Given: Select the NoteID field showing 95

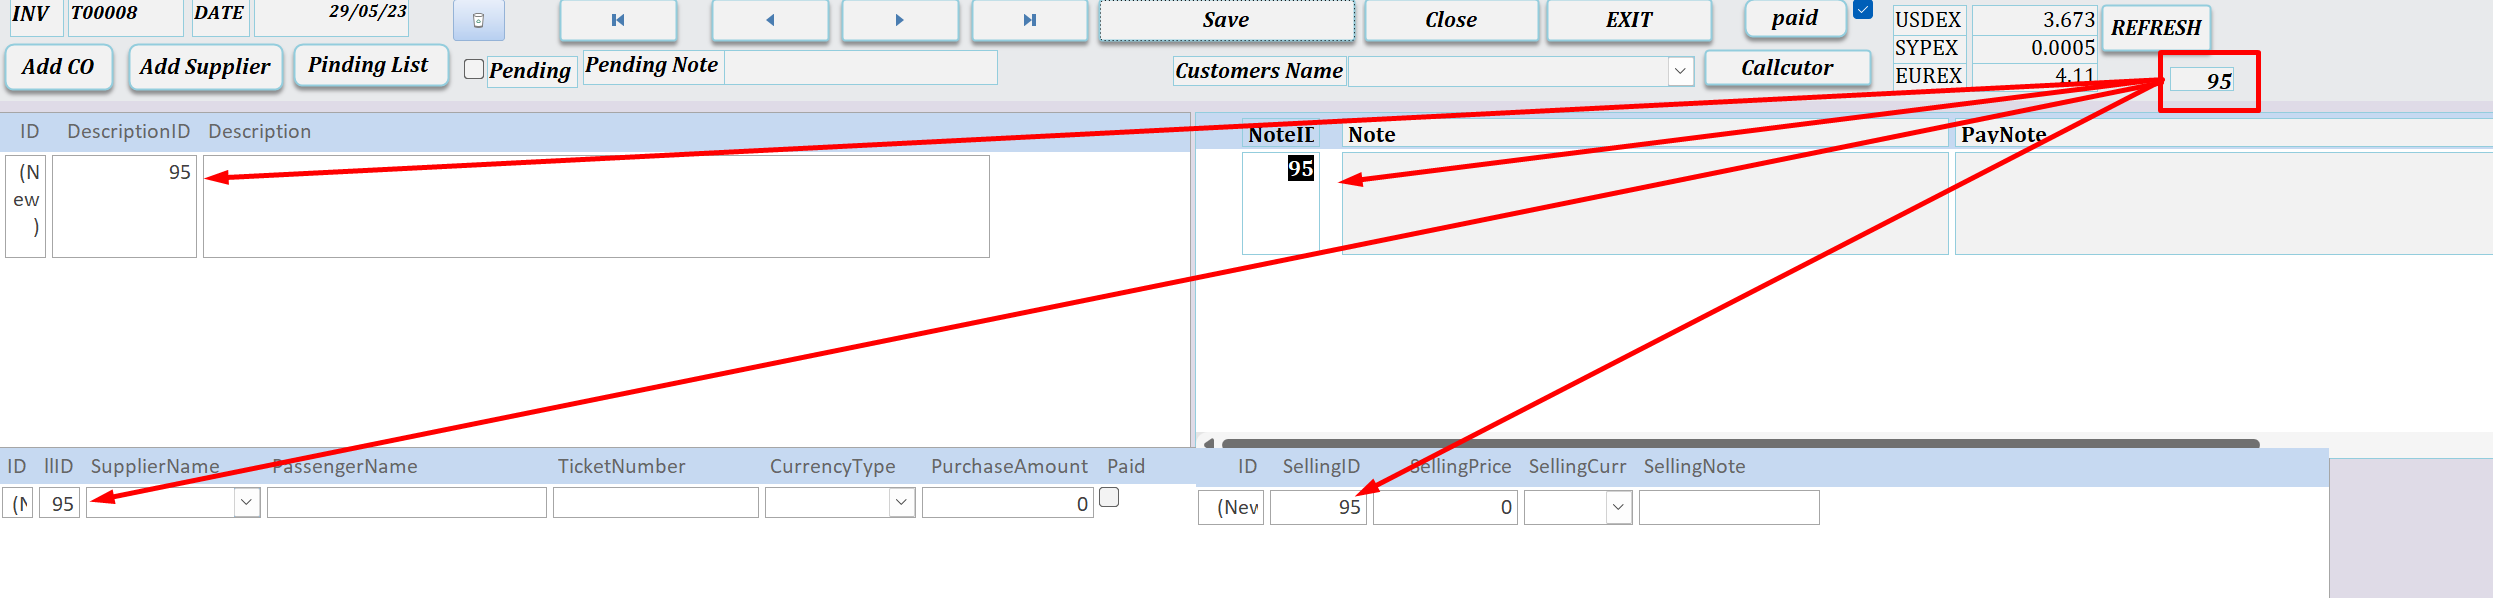Looking at the screenshot, I should [1281, 203].
